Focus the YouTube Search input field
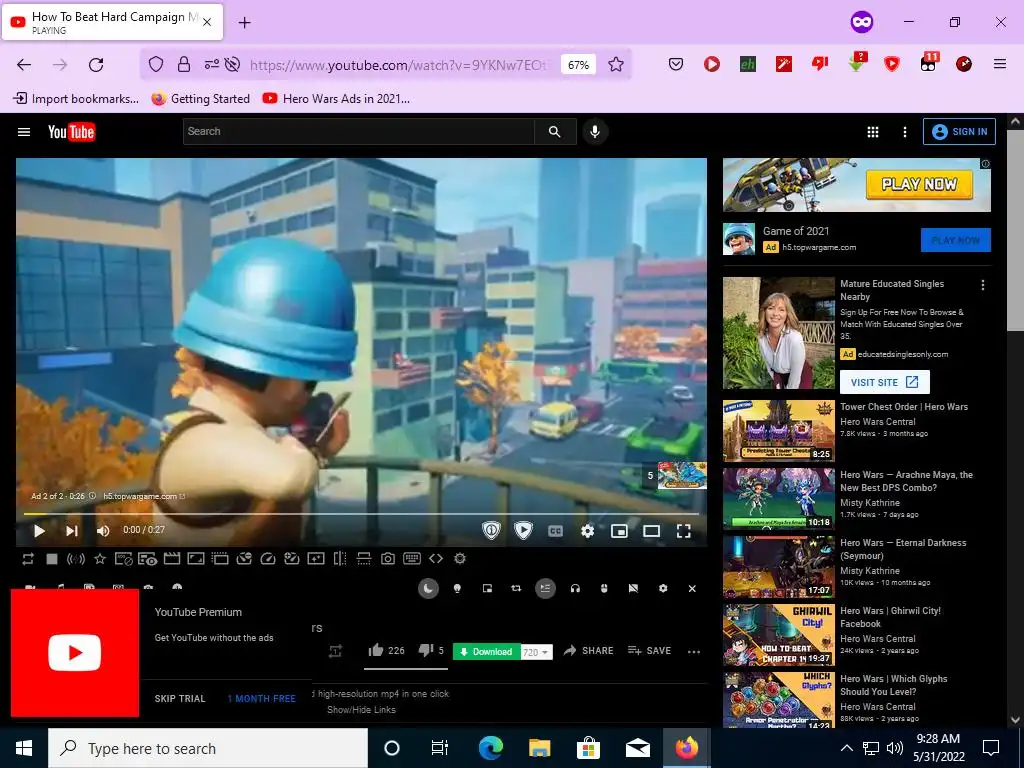 click(x=359, y=131)
